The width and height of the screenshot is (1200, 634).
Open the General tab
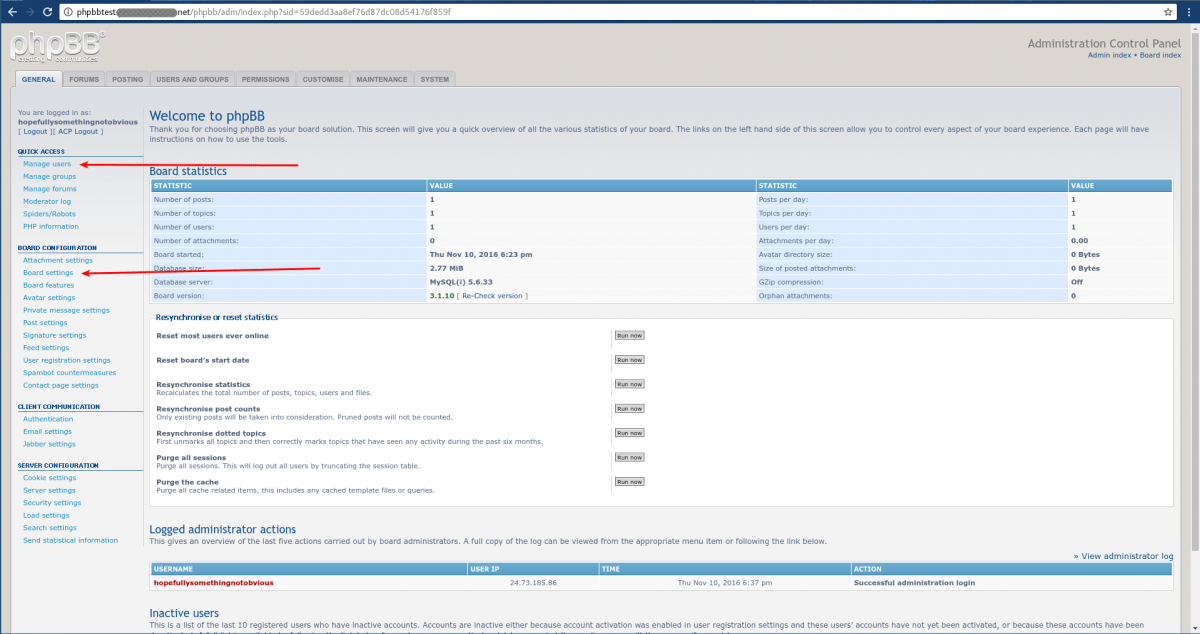tap(39, 79)
